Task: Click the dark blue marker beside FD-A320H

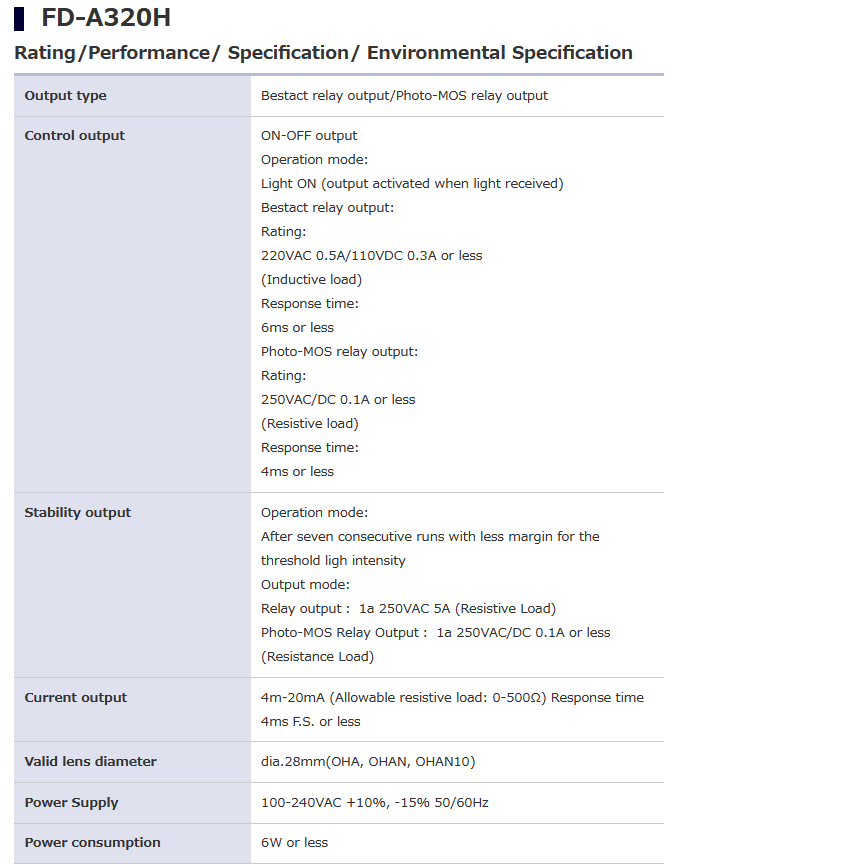Action: tap(19, 18)
